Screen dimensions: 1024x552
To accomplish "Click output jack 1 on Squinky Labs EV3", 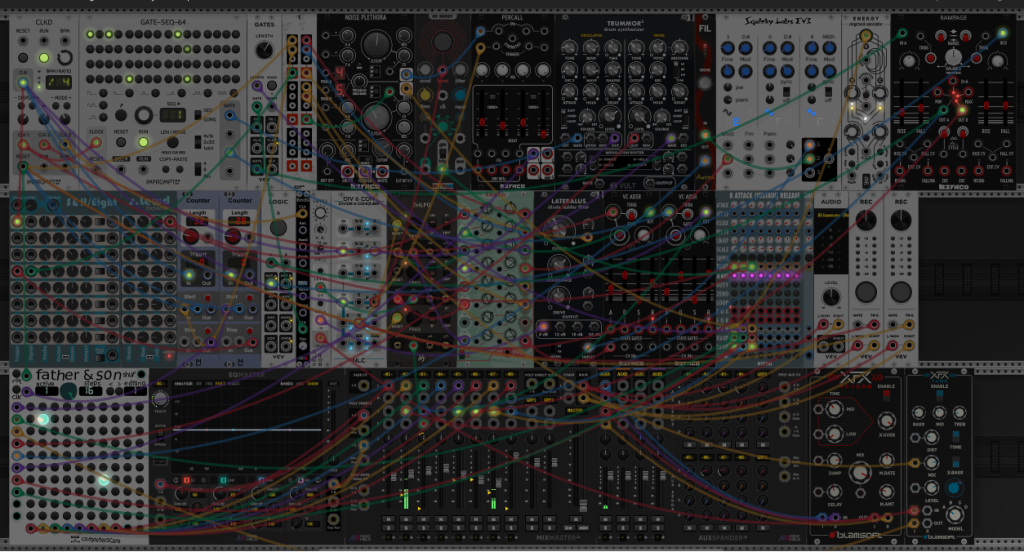I will coord(809,145).
